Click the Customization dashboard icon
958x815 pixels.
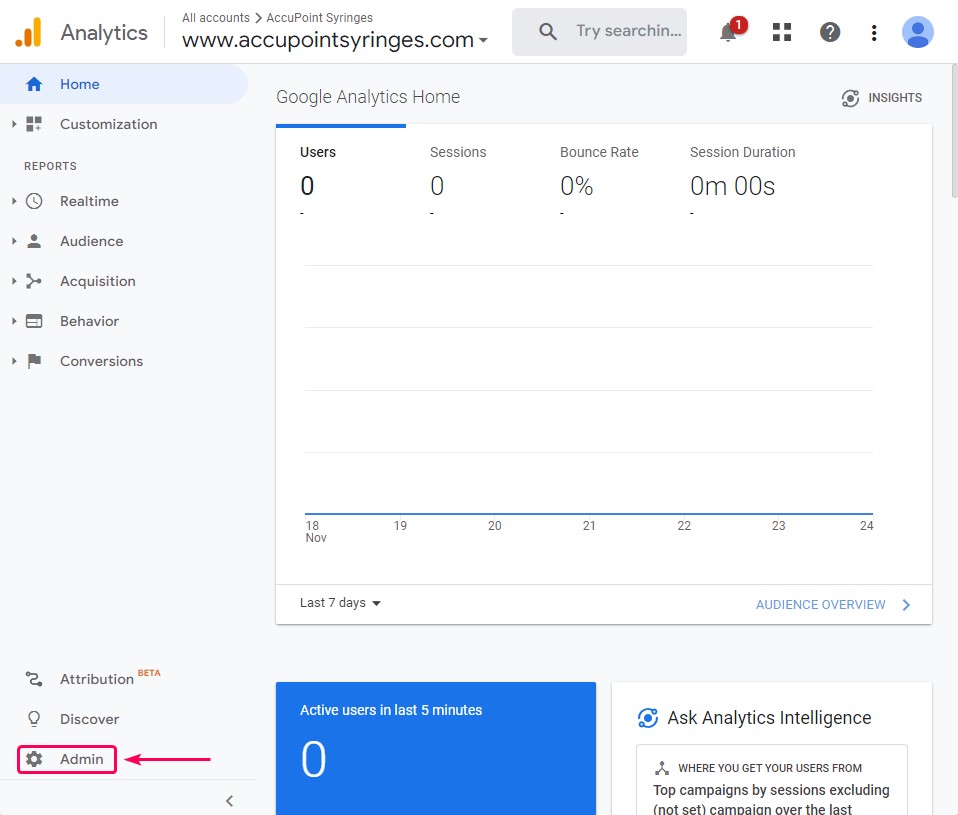34,124
